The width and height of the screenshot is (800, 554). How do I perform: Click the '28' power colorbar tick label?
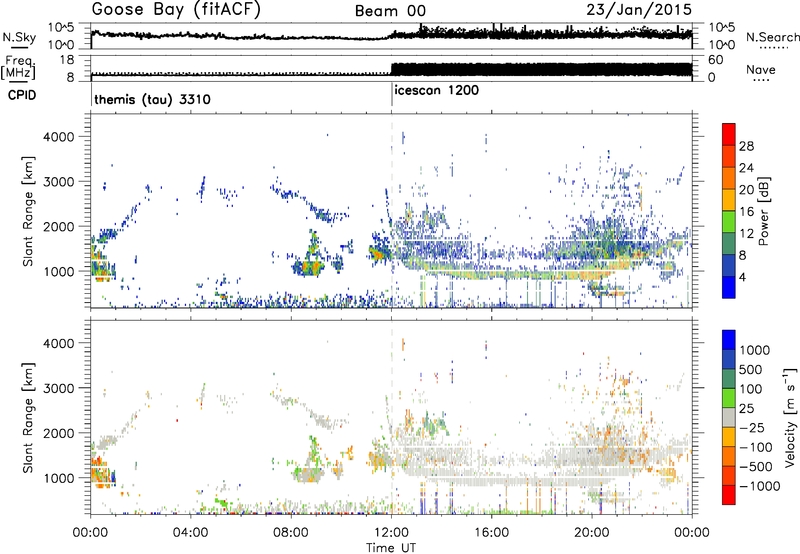746,146
